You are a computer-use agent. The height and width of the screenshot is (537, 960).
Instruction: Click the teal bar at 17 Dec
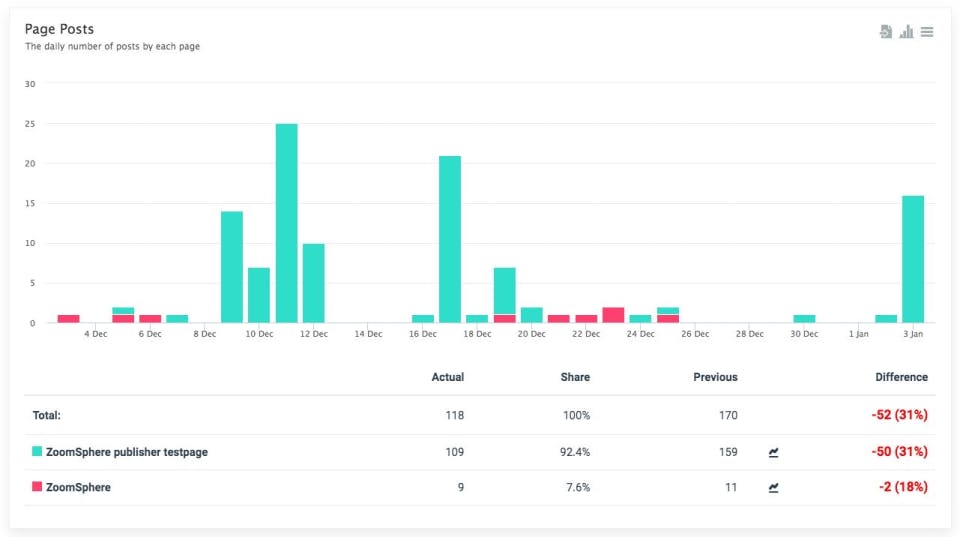450,239
